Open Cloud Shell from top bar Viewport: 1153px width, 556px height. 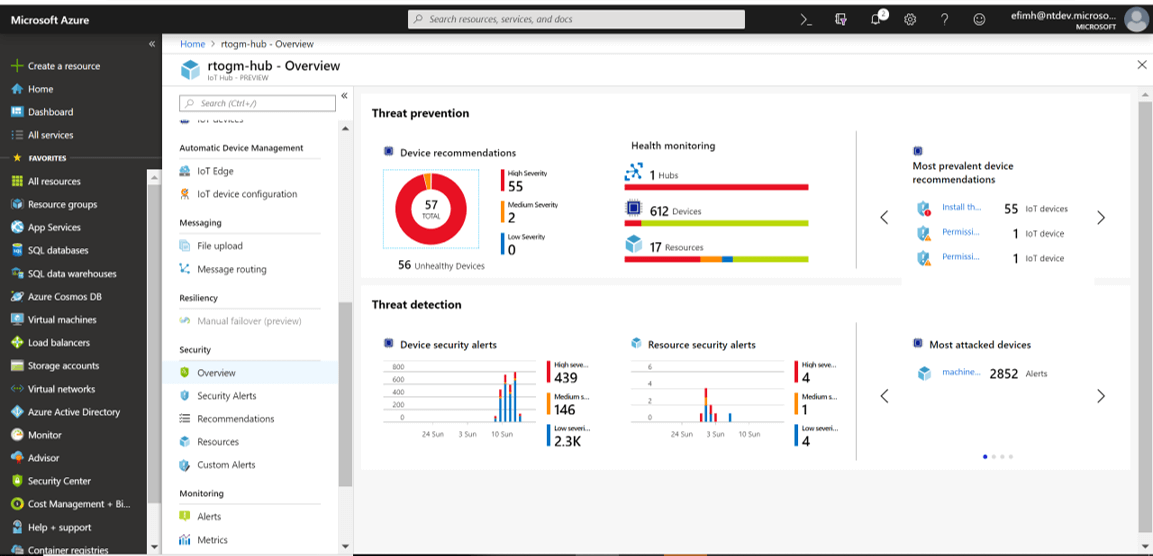(x=806, y=19)
